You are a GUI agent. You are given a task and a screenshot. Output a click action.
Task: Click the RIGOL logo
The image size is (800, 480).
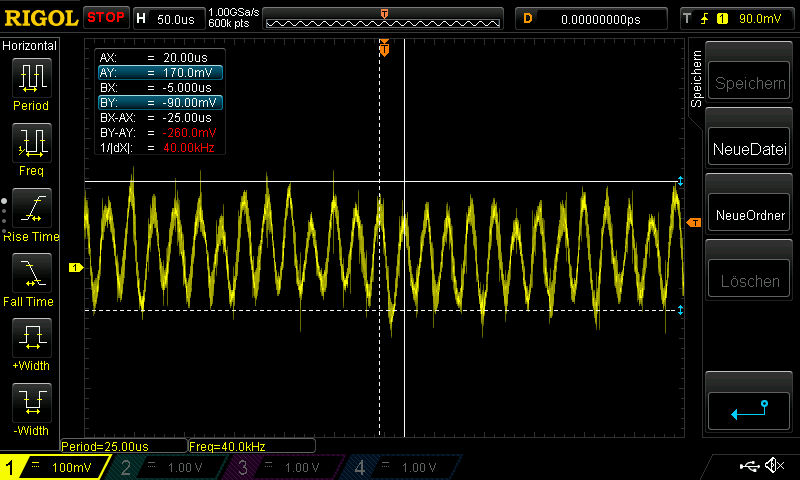pos(41,18)
